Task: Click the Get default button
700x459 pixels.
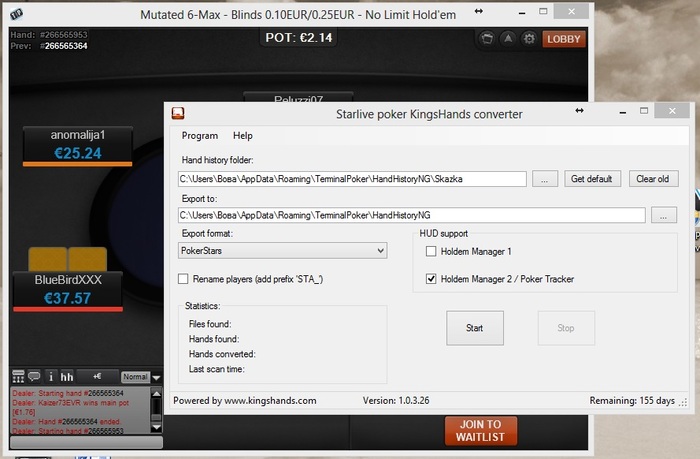Action: click(x=592, y=179)
